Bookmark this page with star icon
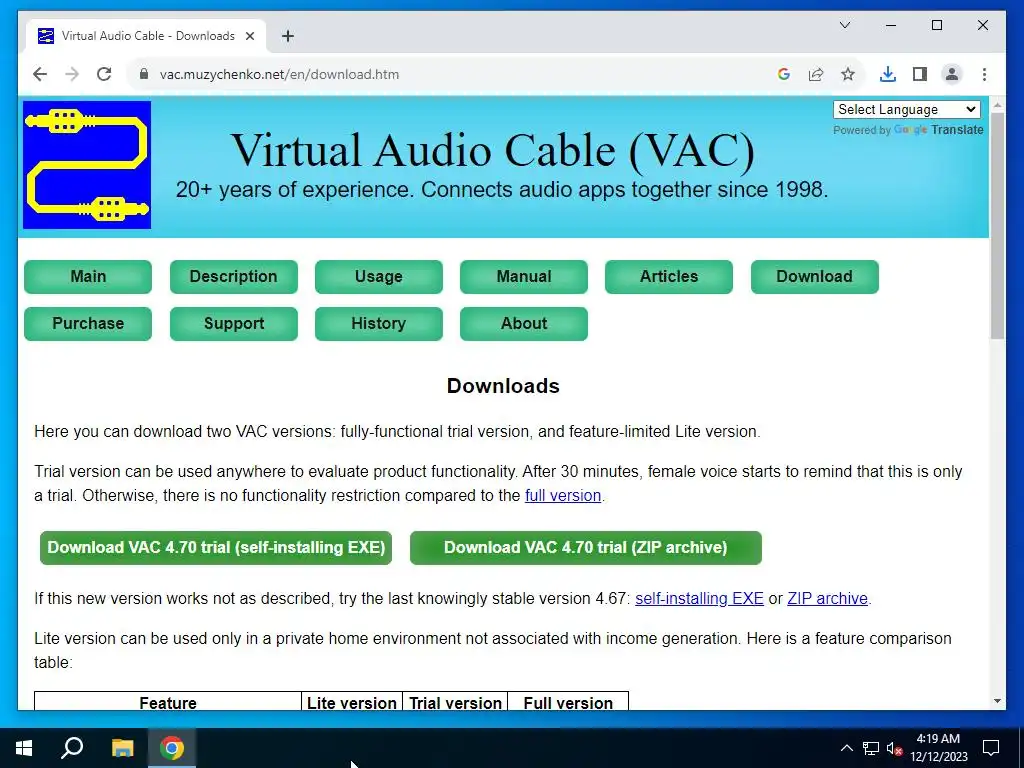This screenshot has width=1024, height=768. pyautogui.click(x=848, y=74)
